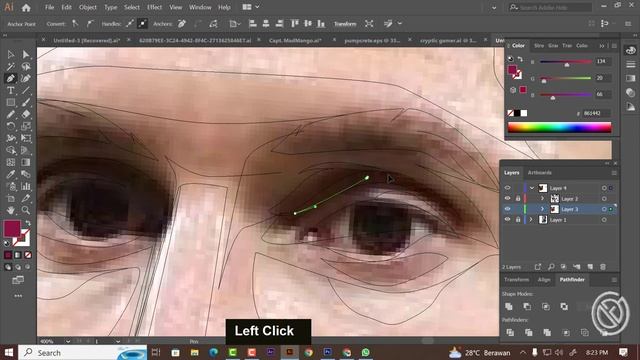Click the taskbar Search box

click(x=83, y=352)
